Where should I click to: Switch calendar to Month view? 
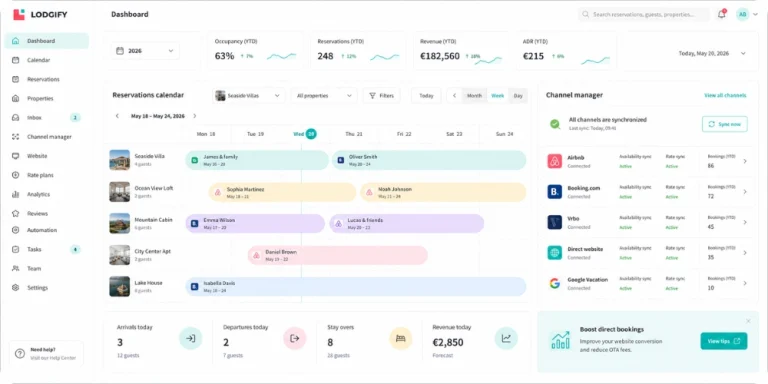point(474,96)
